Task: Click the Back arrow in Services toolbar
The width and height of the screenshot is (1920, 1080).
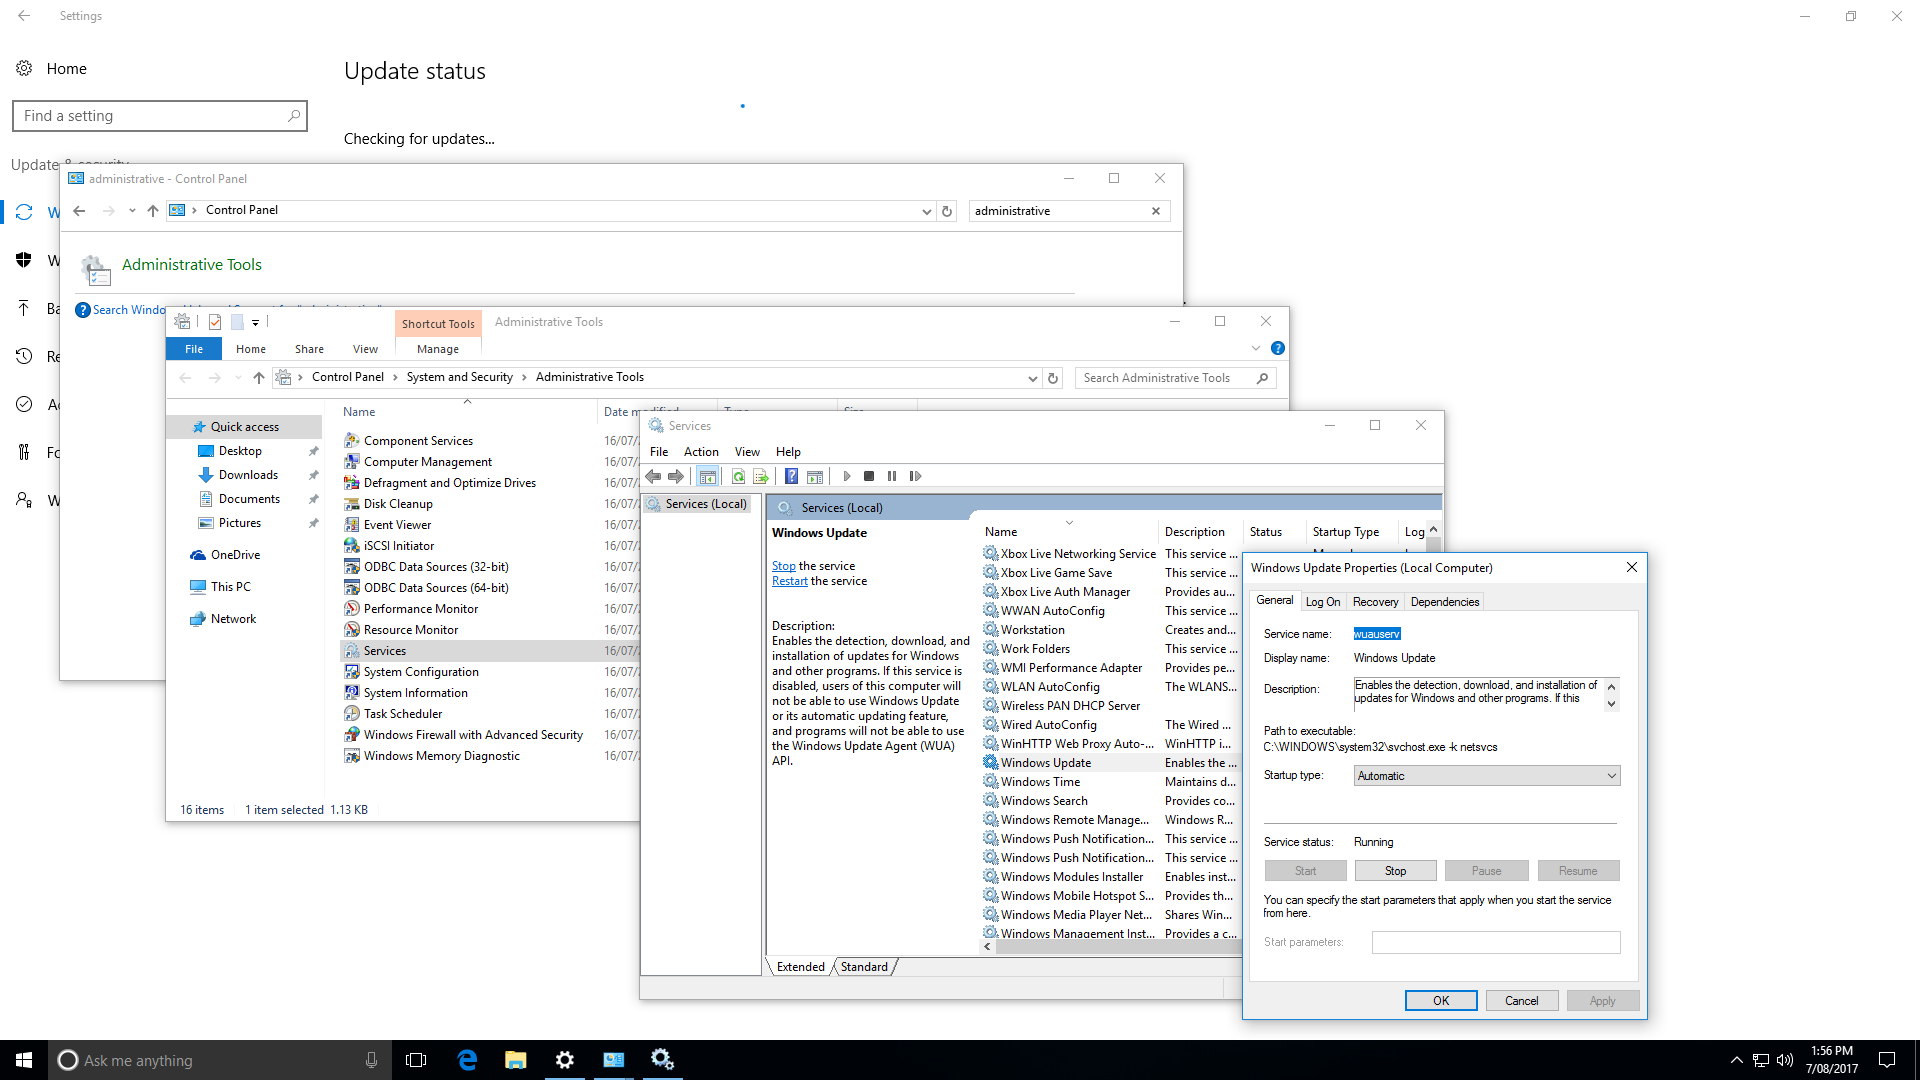Action: [x=653, y=476]
